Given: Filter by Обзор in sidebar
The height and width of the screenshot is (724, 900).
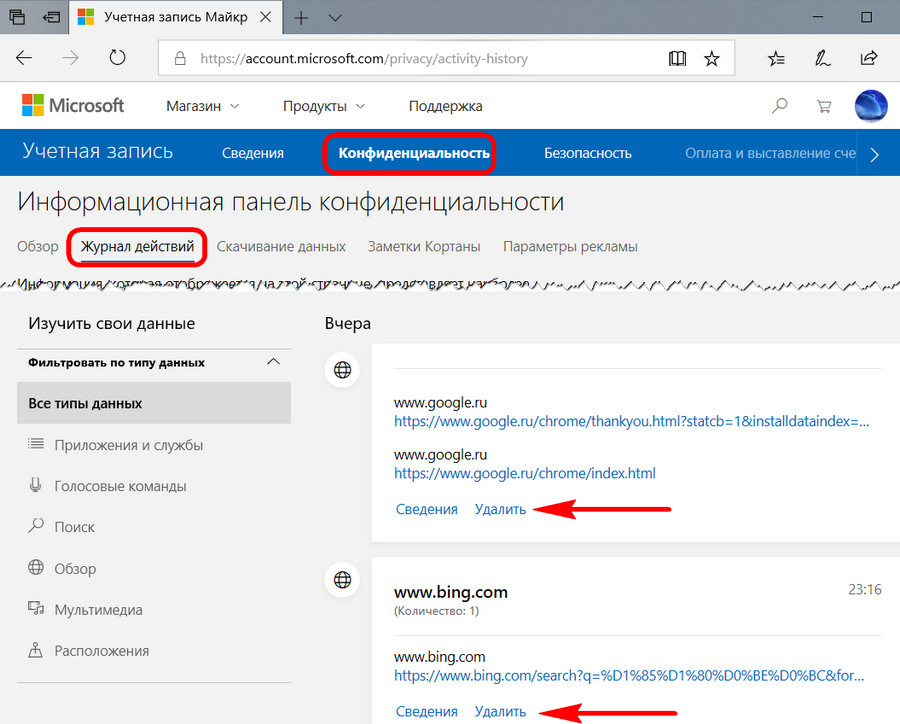Looking at the screenshot, I should (75, 569).
